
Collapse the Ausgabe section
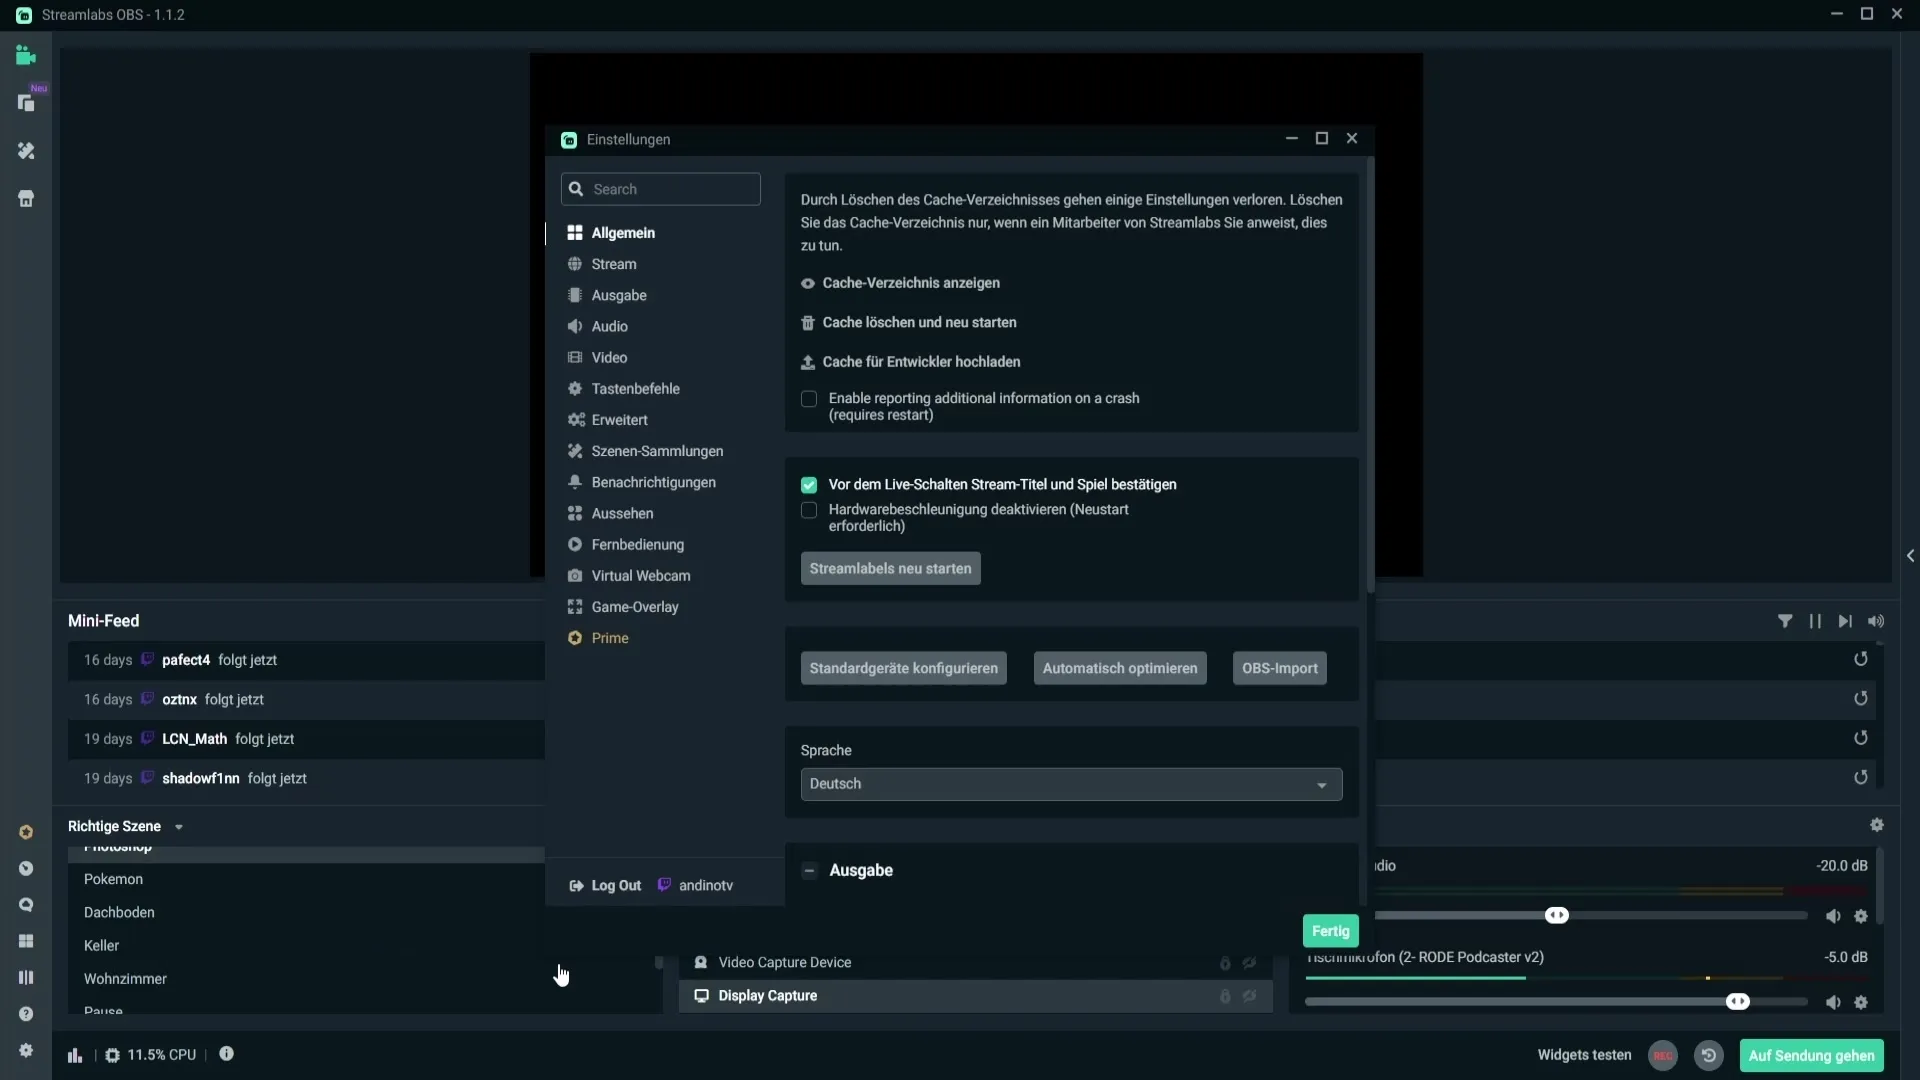(x=809, y=870)
